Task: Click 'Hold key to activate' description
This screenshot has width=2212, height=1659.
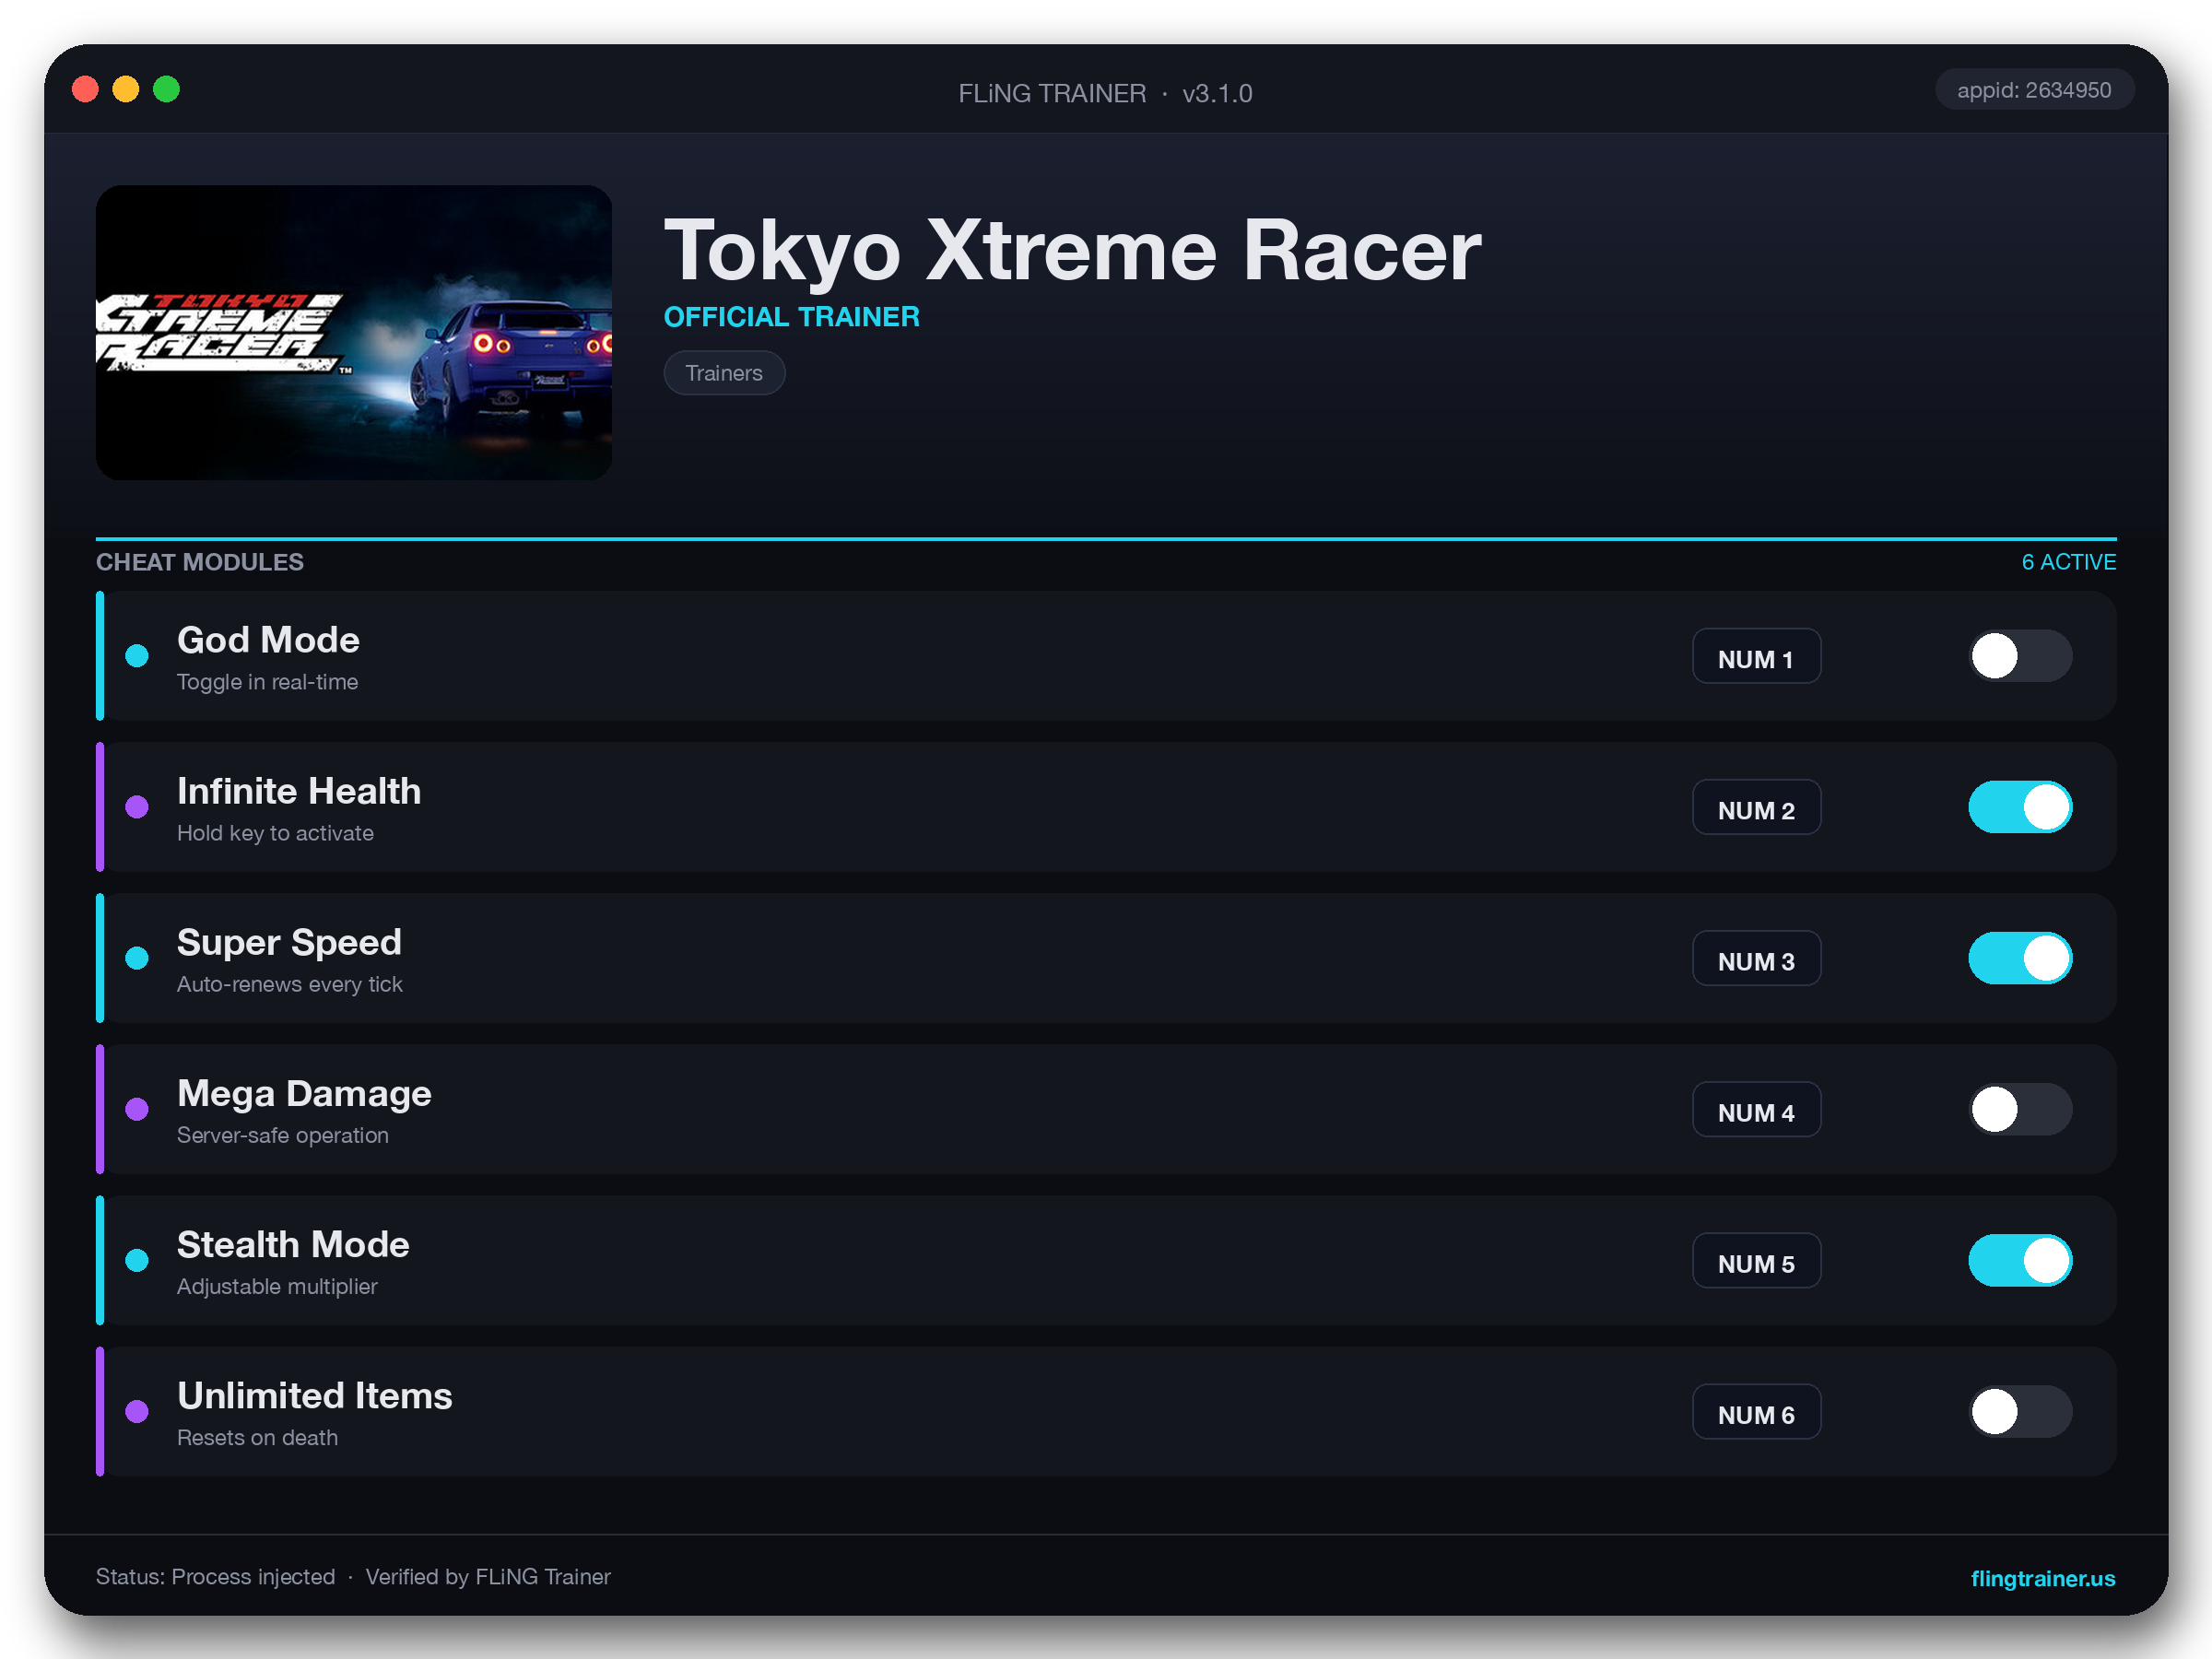Action: click(x=275, y=833)
